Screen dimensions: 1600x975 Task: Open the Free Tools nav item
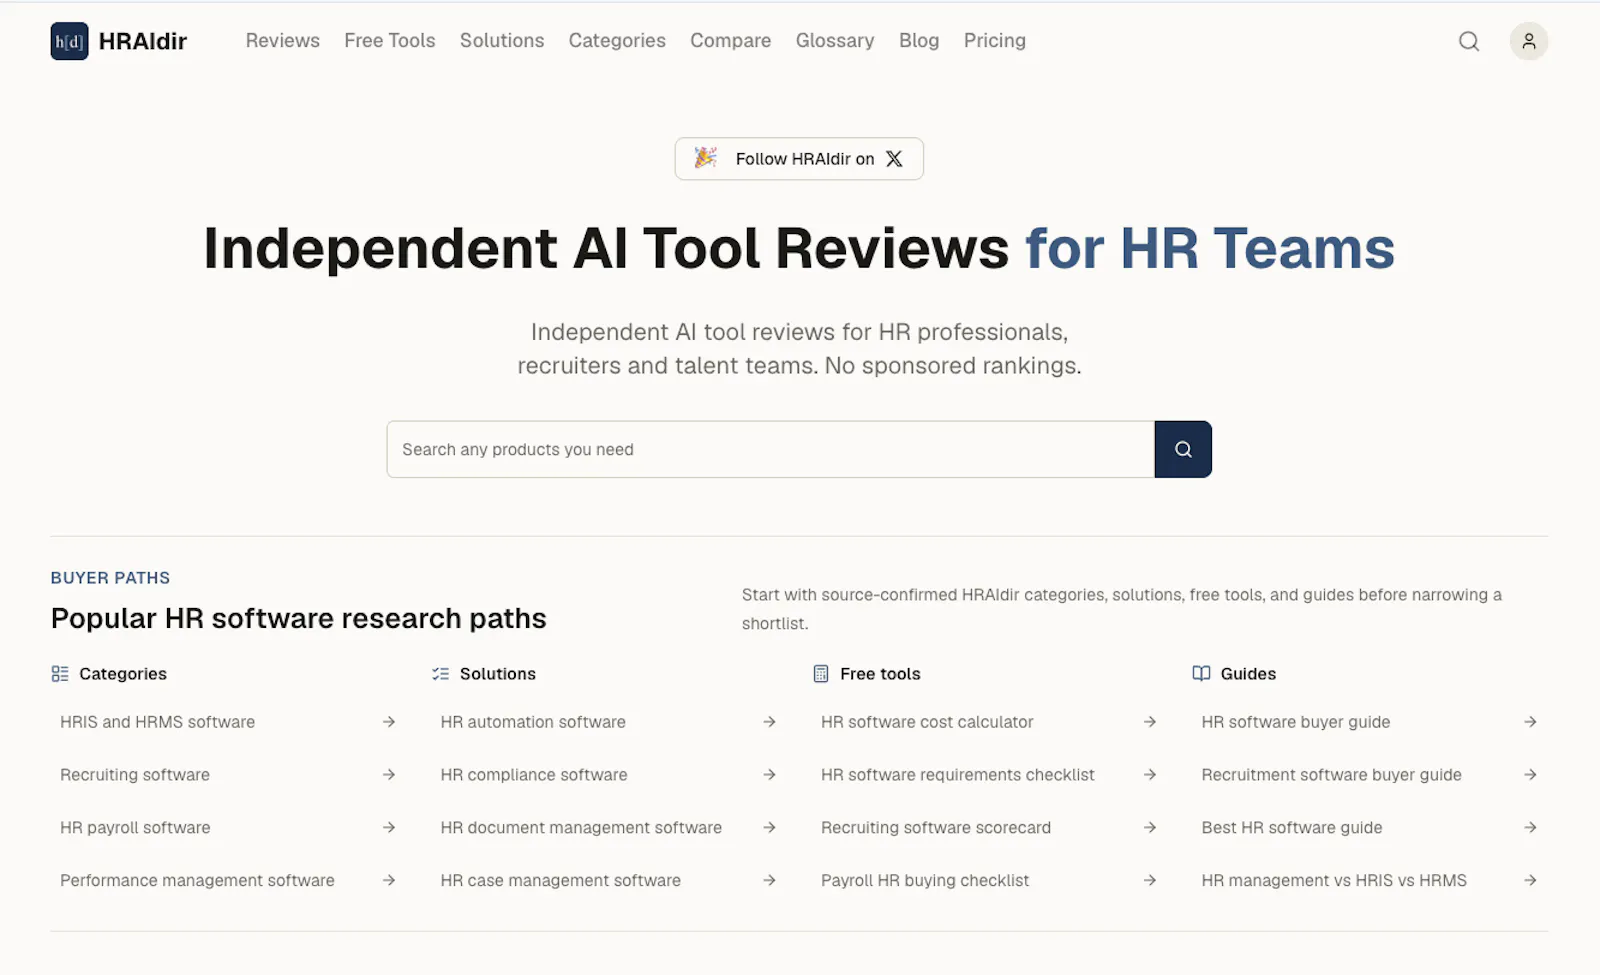[390, 41]
